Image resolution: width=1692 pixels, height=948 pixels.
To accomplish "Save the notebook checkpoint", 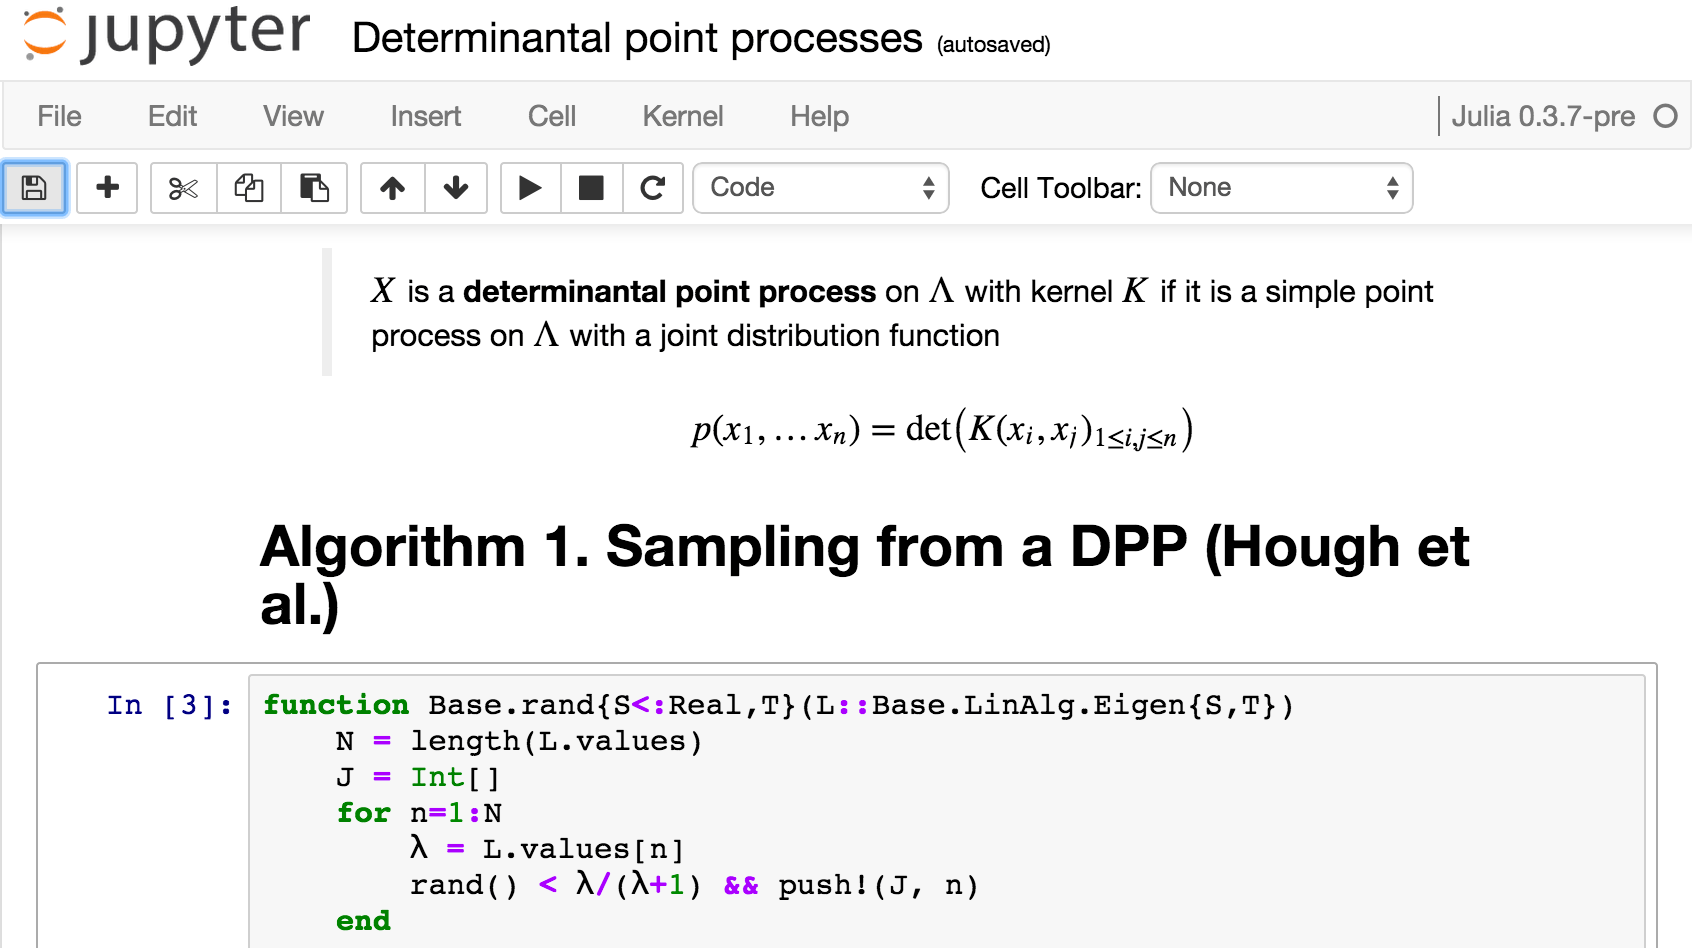I will coord(35,188).
